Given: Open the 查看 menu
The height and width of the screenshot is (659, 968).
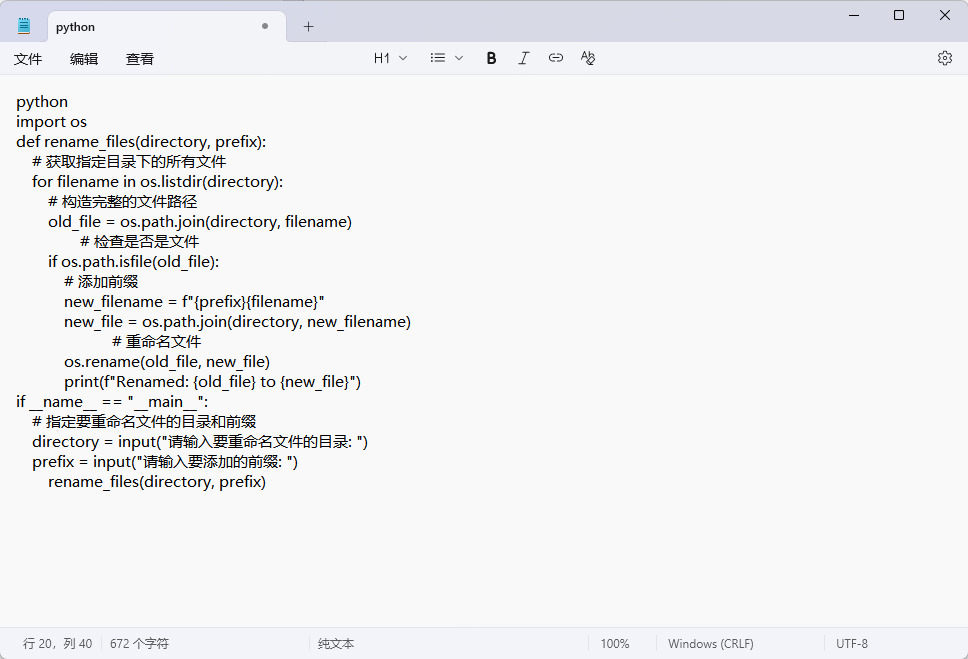Looking at the screenshot, I should coord(140,59).
